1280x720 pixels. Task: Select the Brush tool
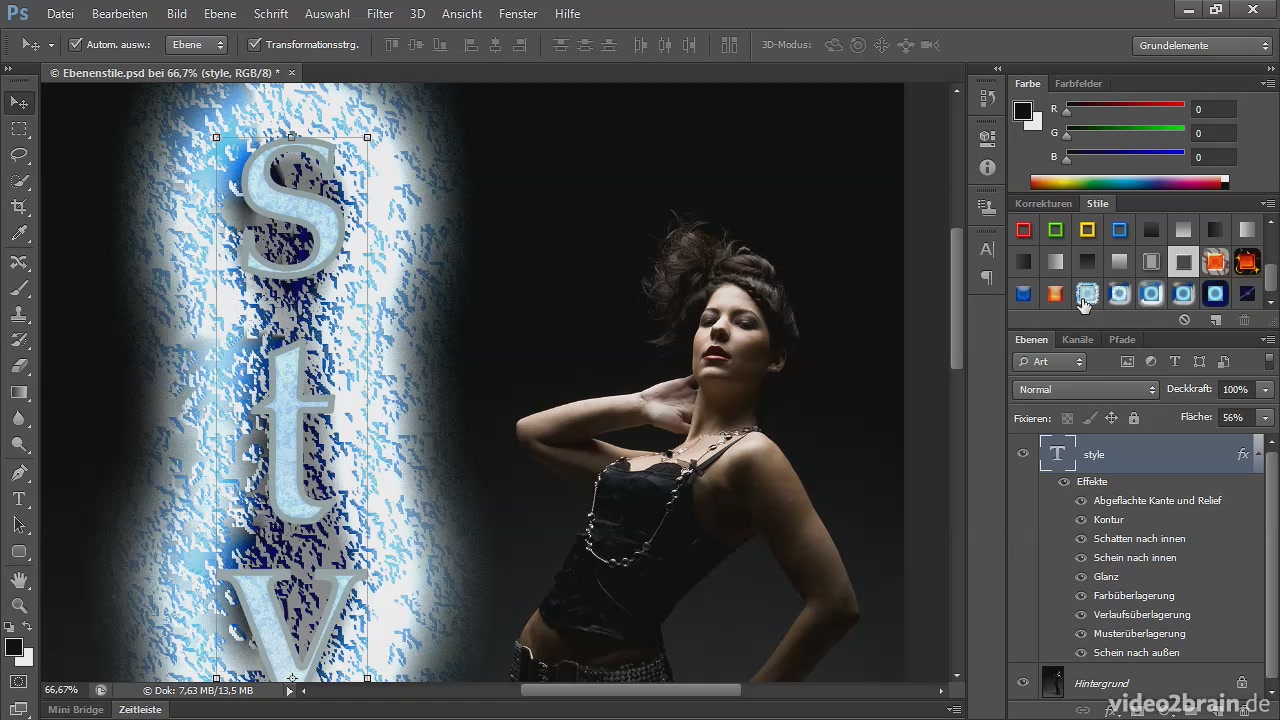click(19, 288)
